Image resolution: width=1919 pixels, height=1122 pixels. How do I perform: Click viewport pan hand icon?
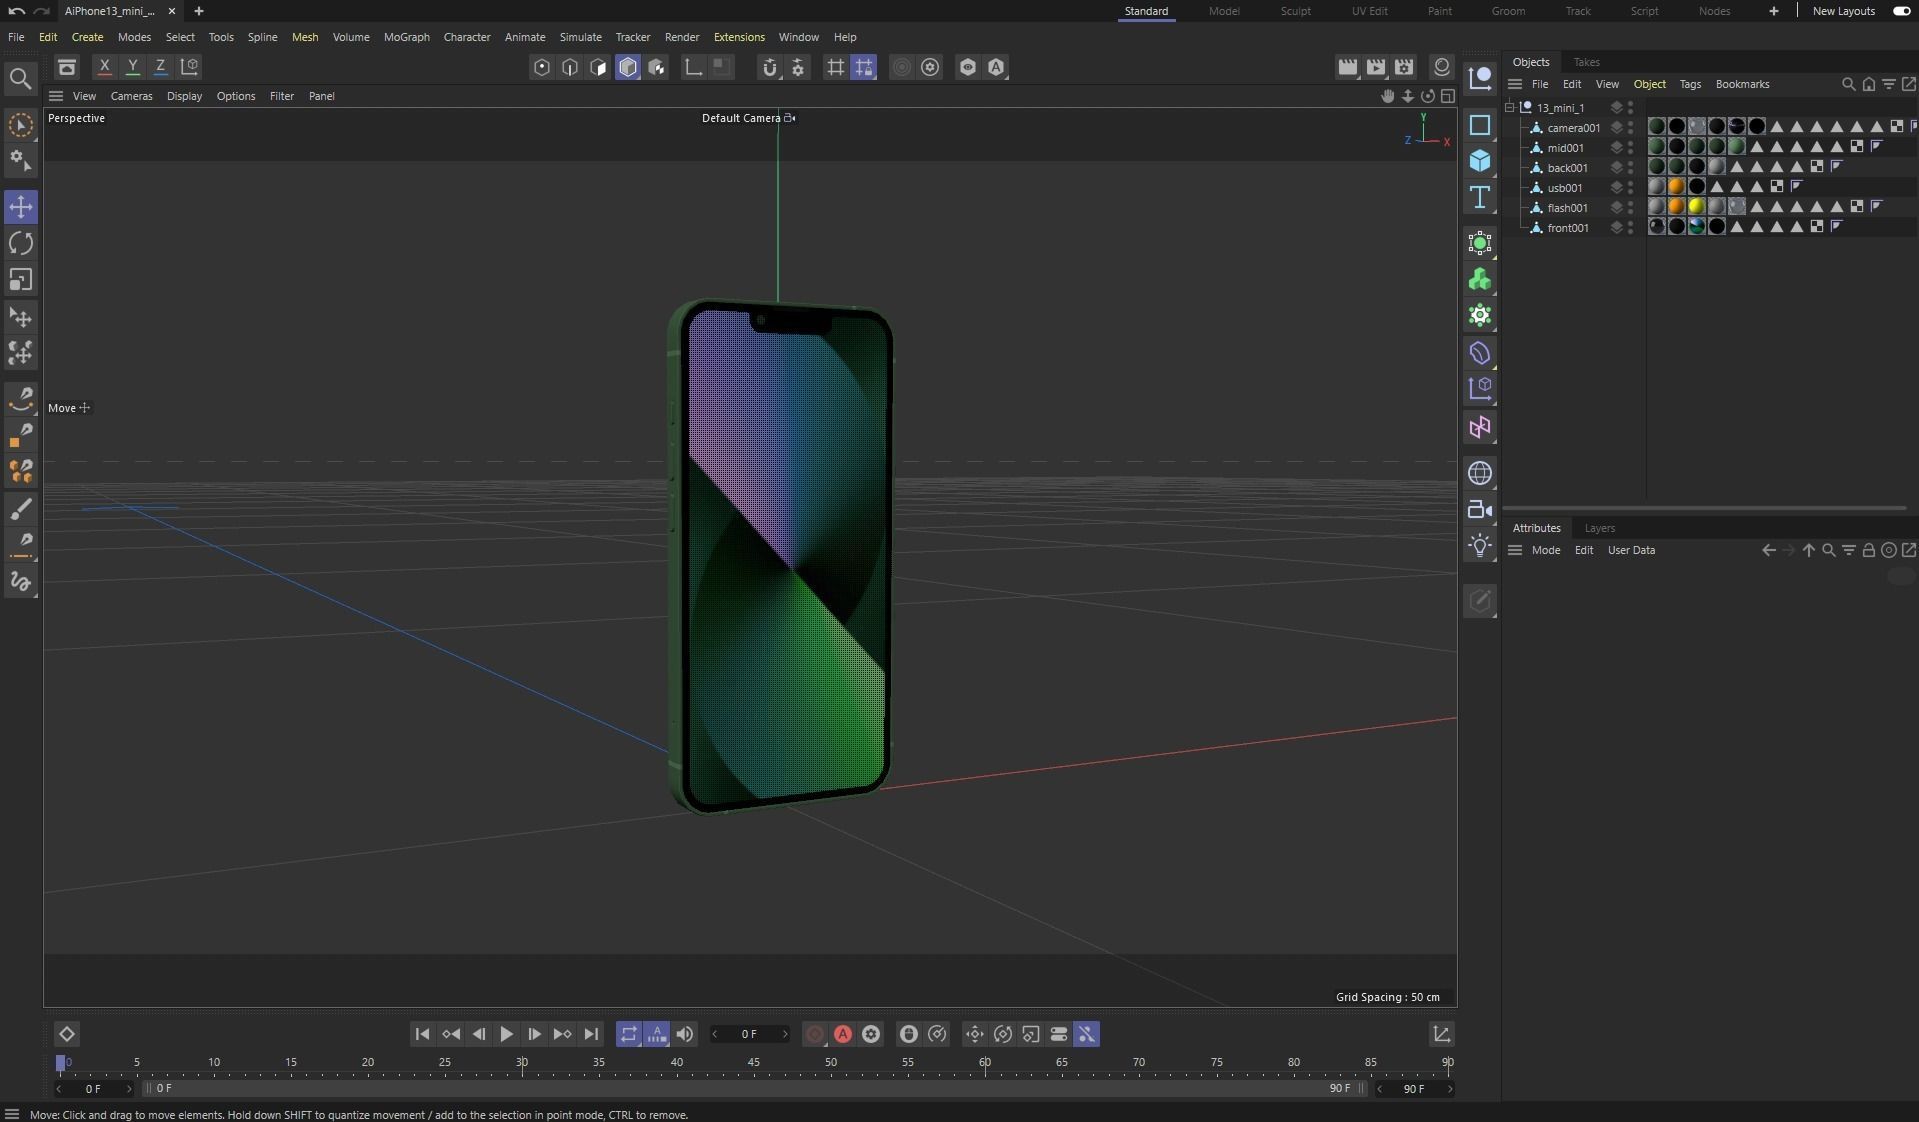(x=1388, y=96)
